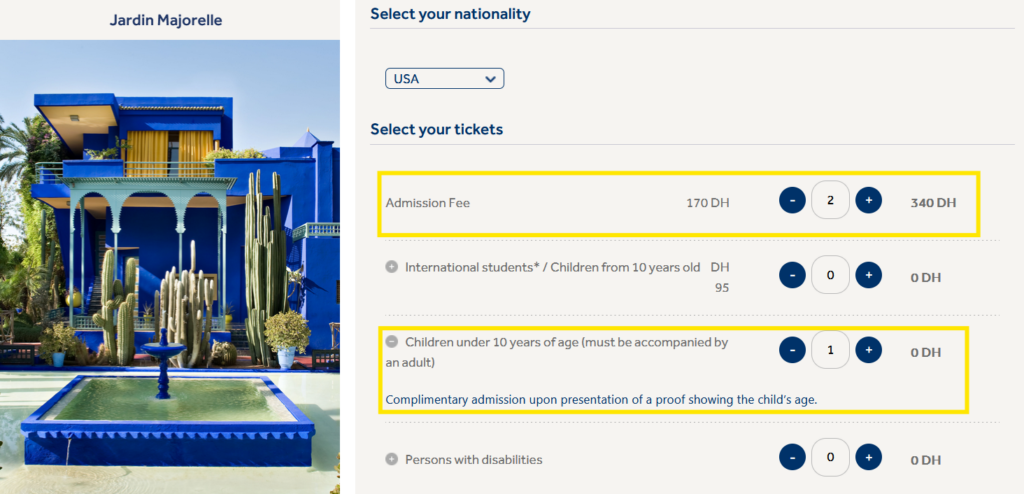The width and height of the screenshot is (1024, 494).
Task: Add a Persons with disabilities ticket
Action: point(868,458)
